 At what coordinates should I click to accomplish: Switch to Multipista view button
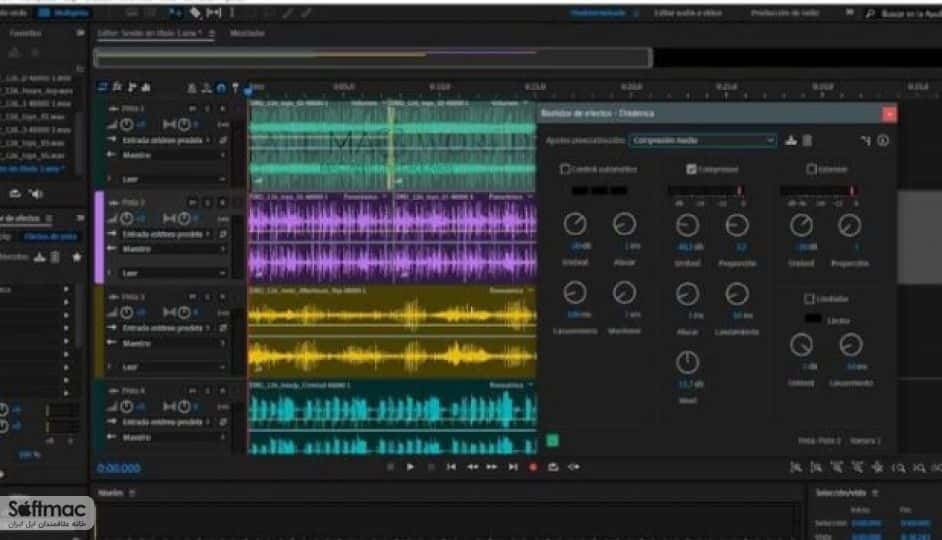coord(63,12)
